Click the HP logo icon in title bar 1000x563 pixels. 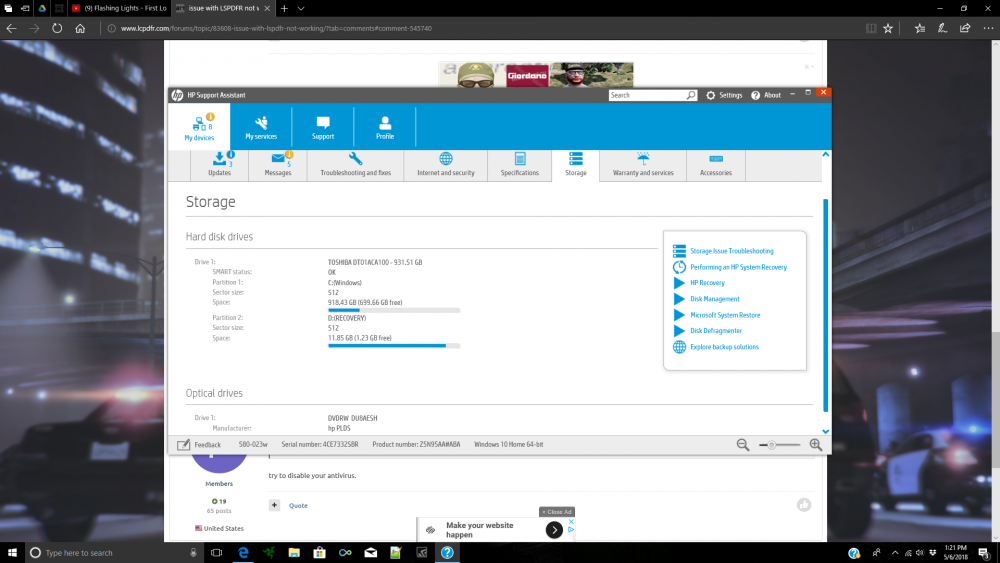click(x=177, y=95)
